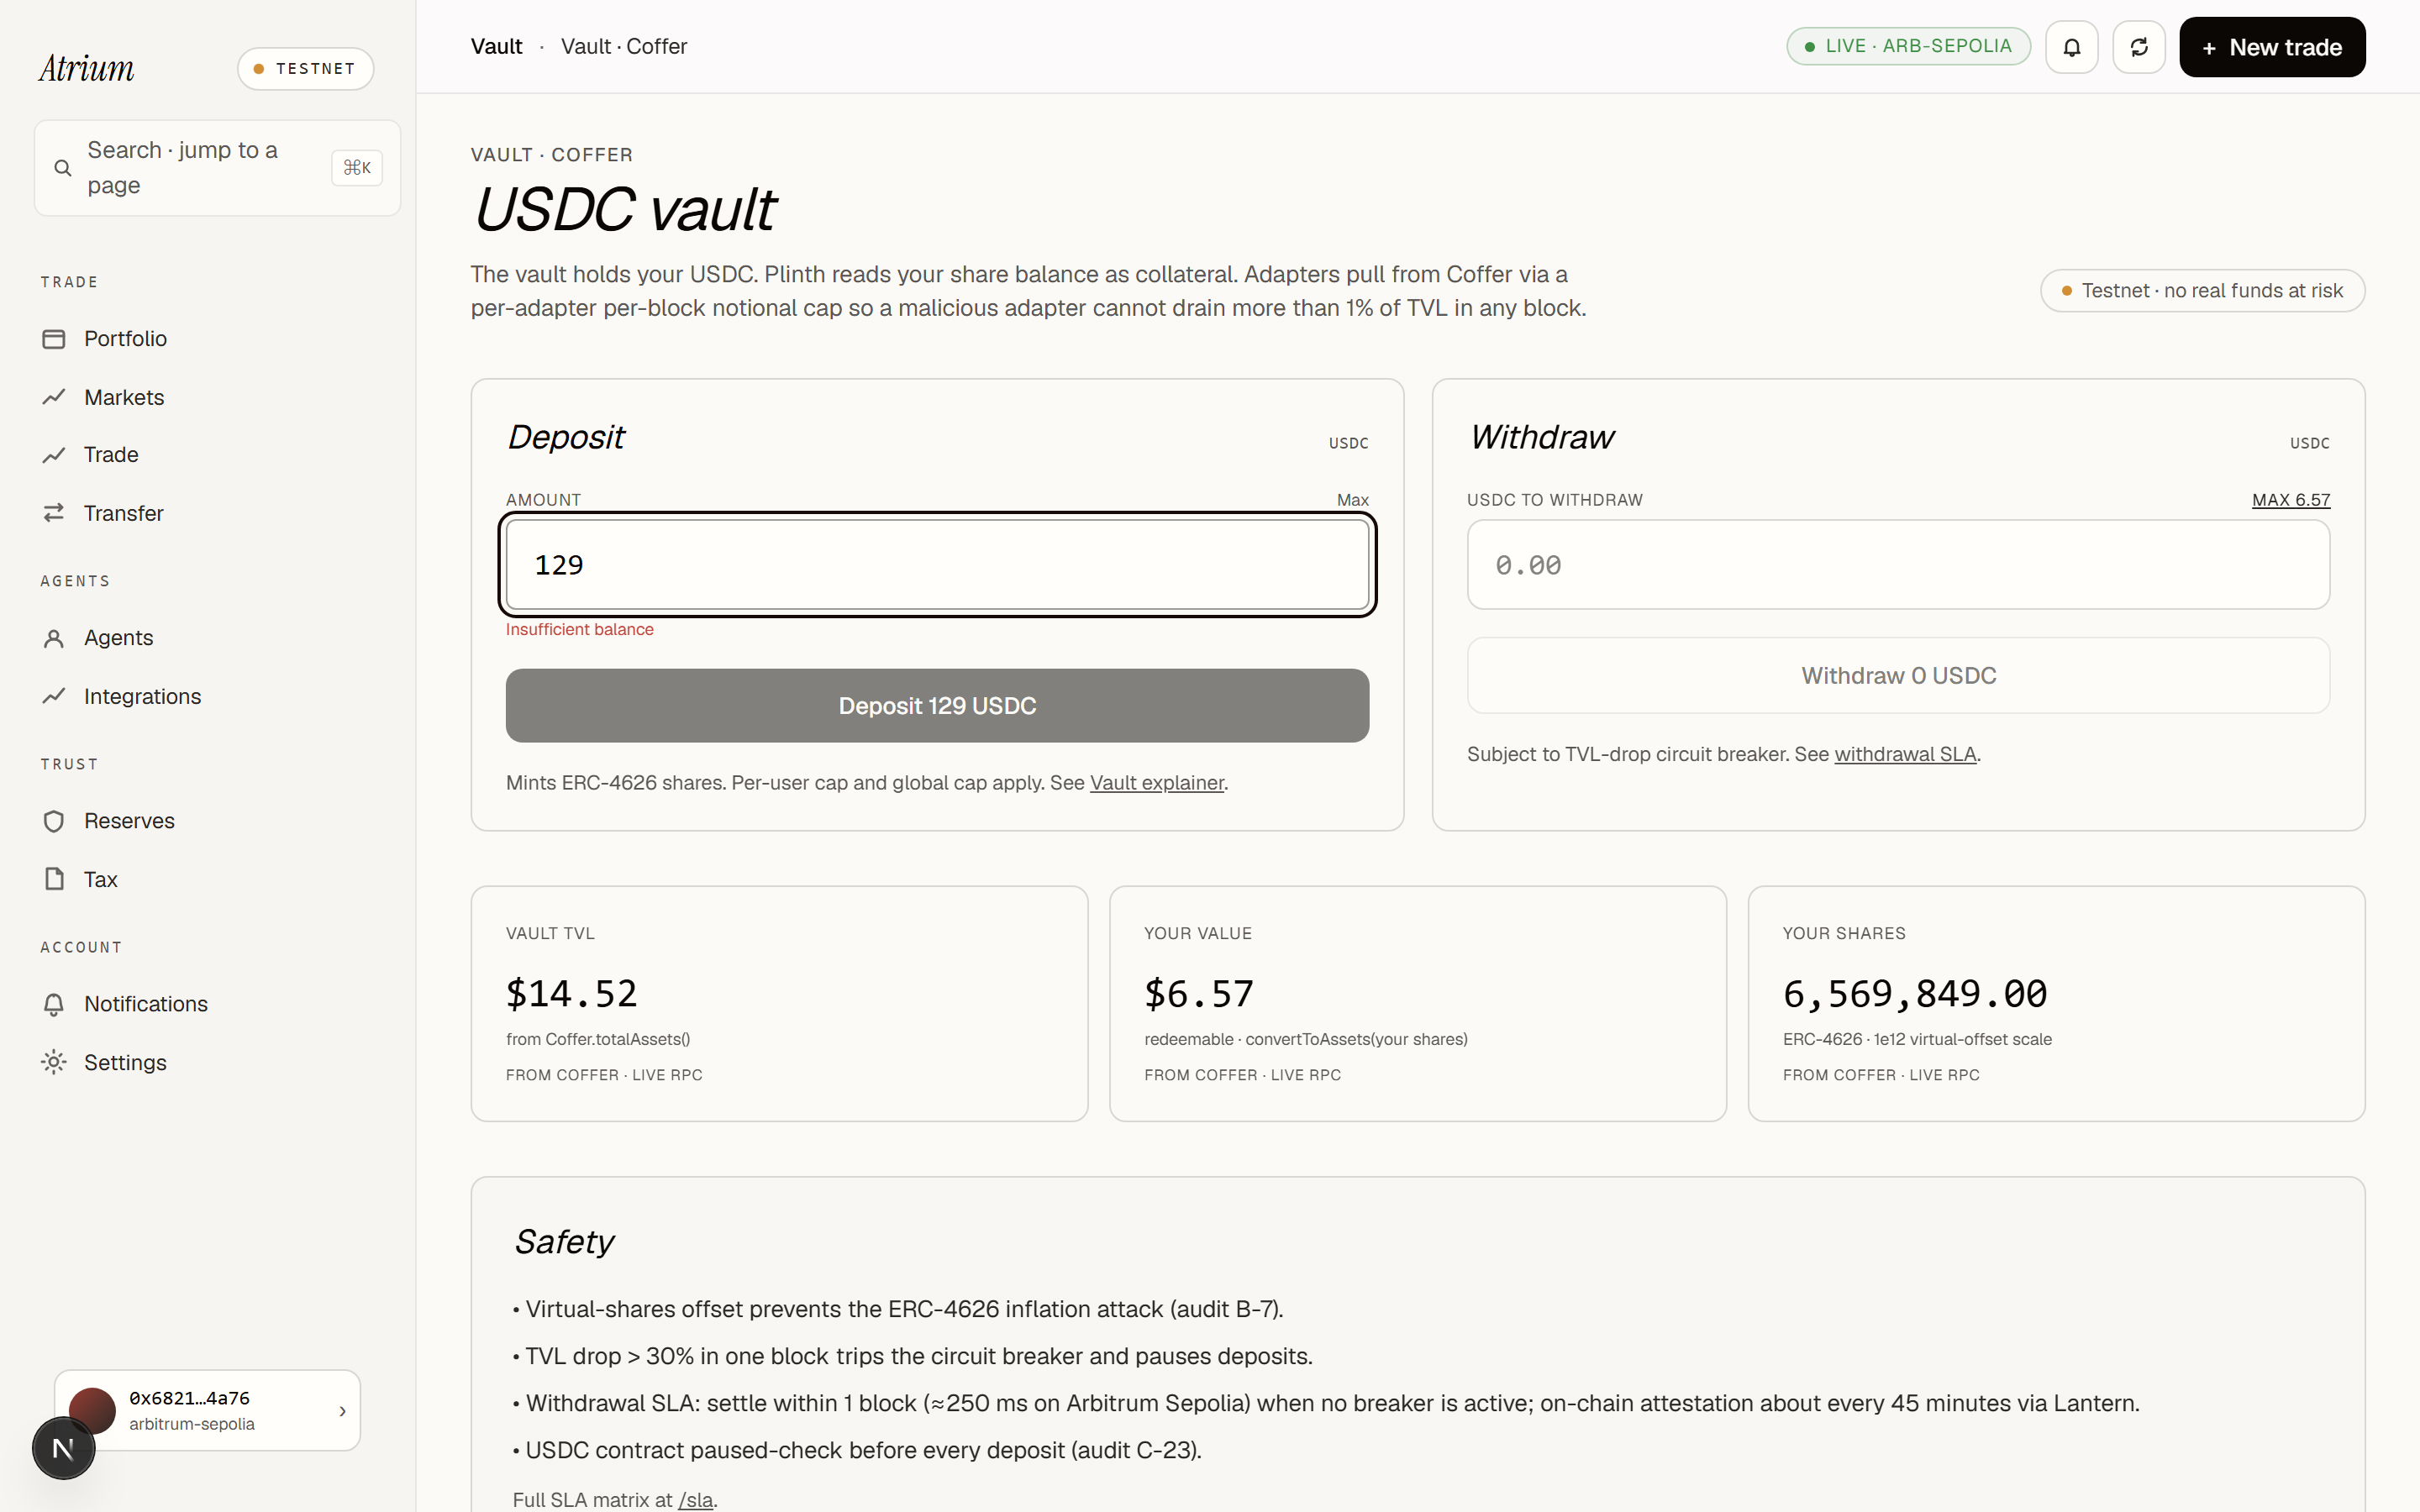Click the Deposit 129 USDC button
The image size is (2420, 1512).
pos(937,706)
